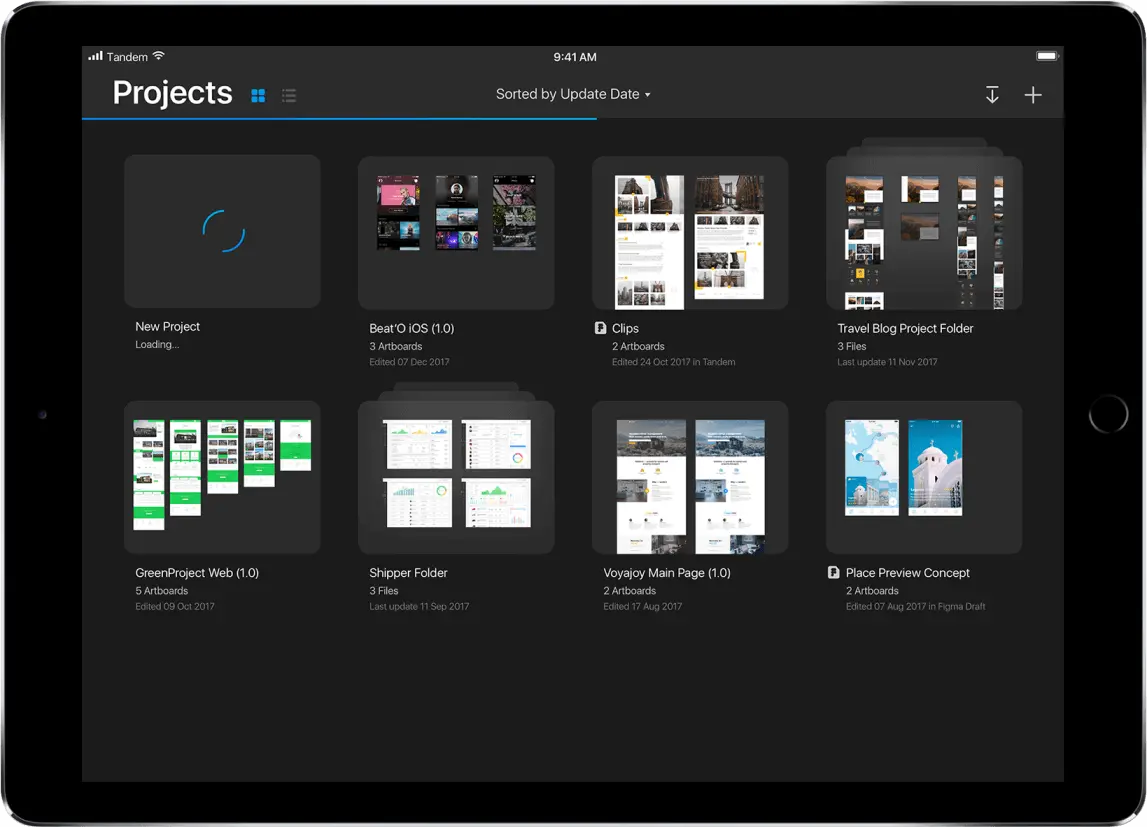Open the Sorted by Update Date dropdown
This screenshot has height=827, width=1147.
573,94
